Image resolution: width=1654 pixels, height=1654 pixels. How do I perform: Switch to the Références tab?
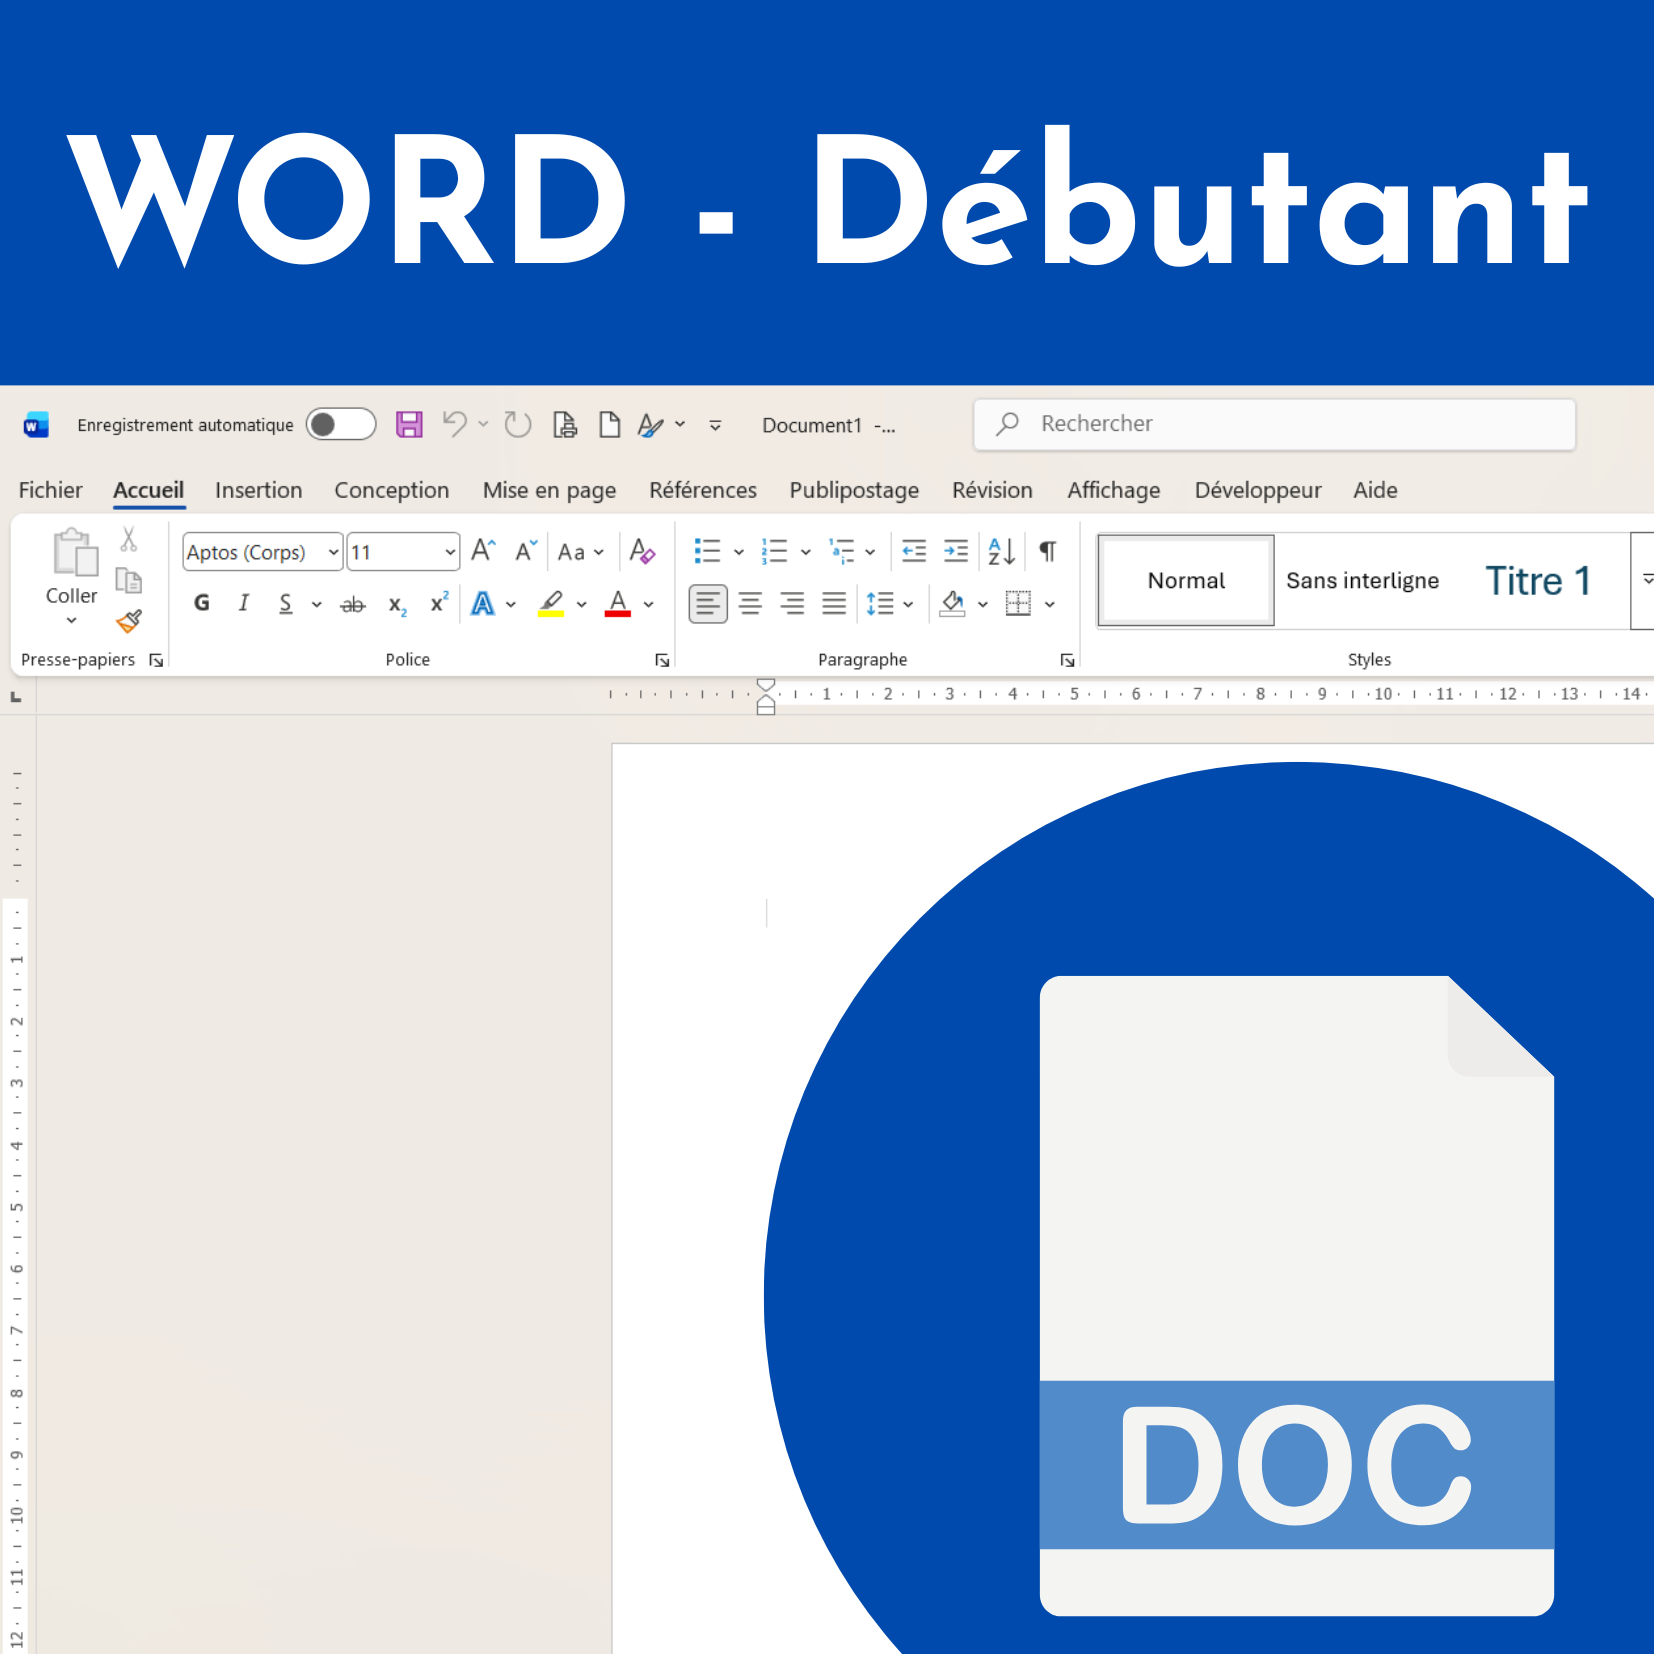click(x=703, y=490)
